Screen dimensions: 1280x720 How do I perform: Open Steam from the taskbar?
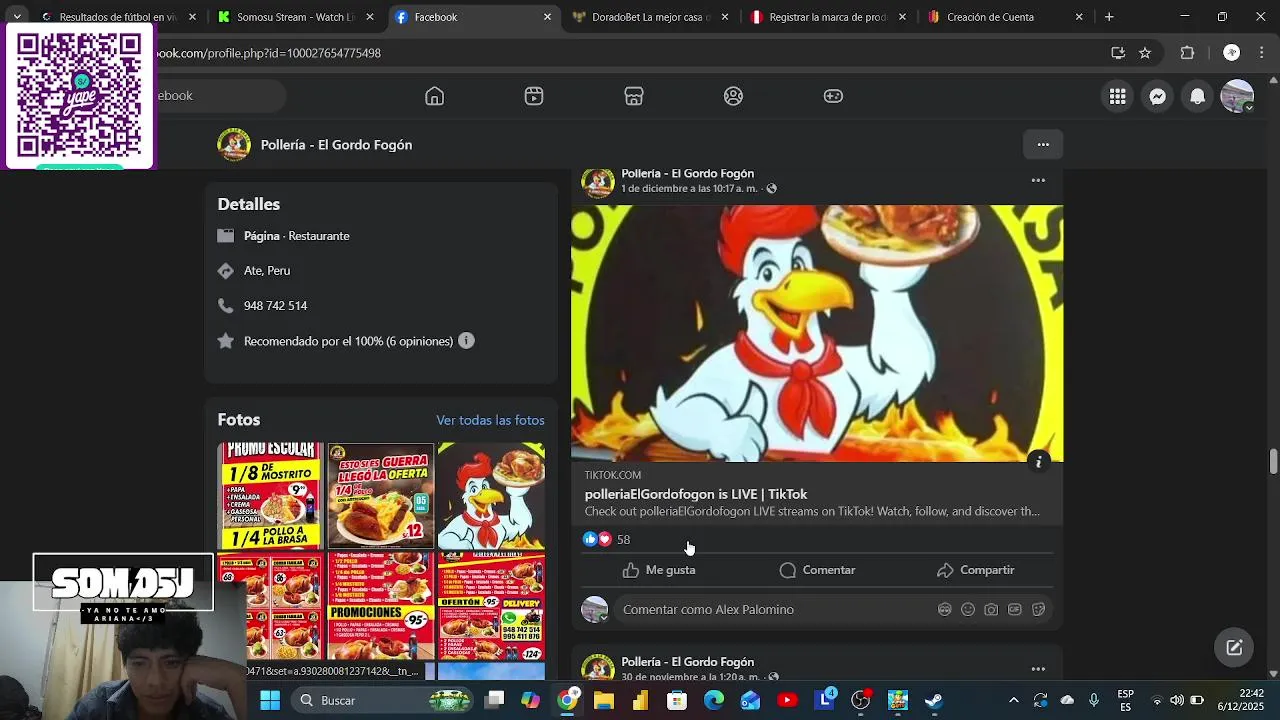coord(934,700)
